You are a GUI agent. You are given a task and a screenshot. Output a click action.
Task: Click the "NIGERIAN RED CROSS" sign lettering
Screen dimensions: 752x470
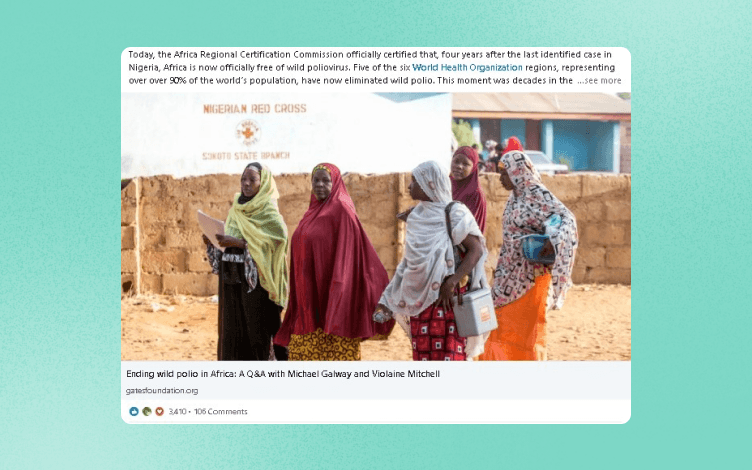pos(255,109)
